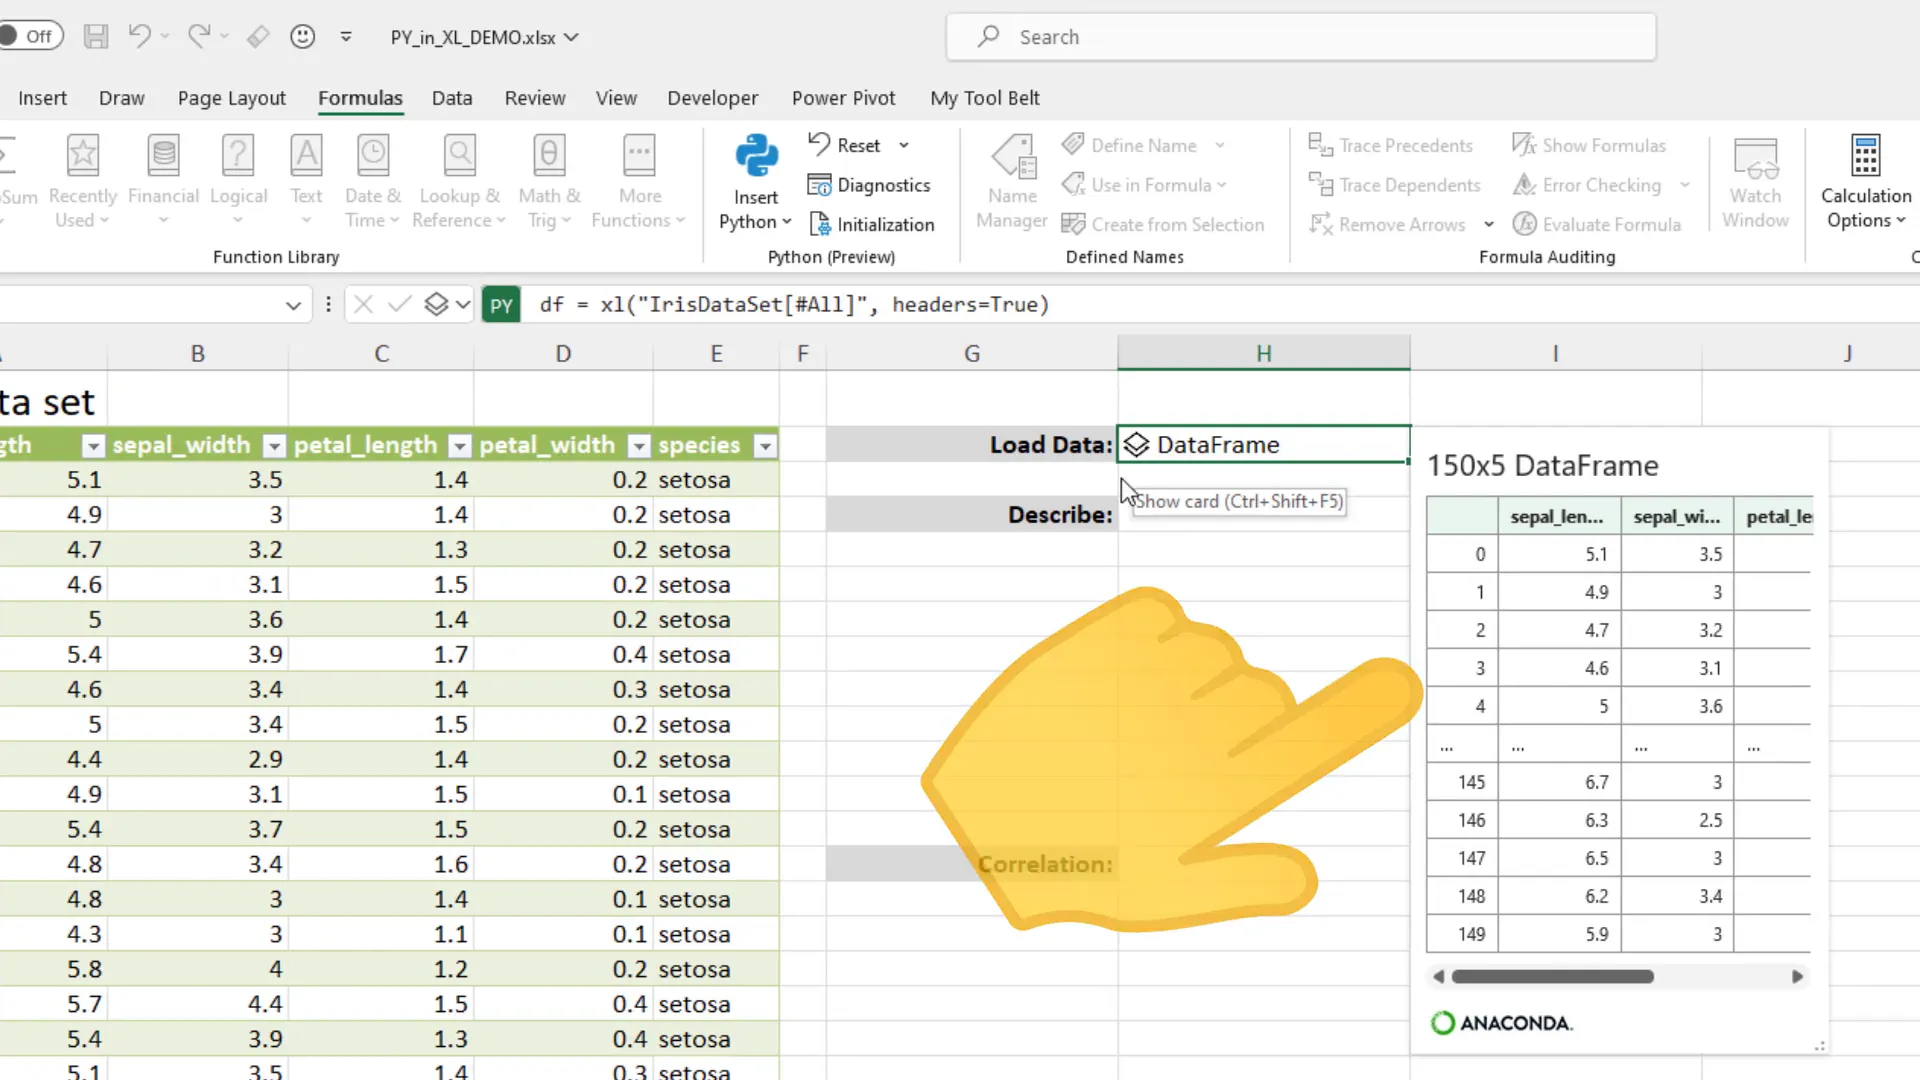The height and width of the screenshot is (1080, 1920).
Task: Click Trace Precedents
Action: [x=1392, y=145]
